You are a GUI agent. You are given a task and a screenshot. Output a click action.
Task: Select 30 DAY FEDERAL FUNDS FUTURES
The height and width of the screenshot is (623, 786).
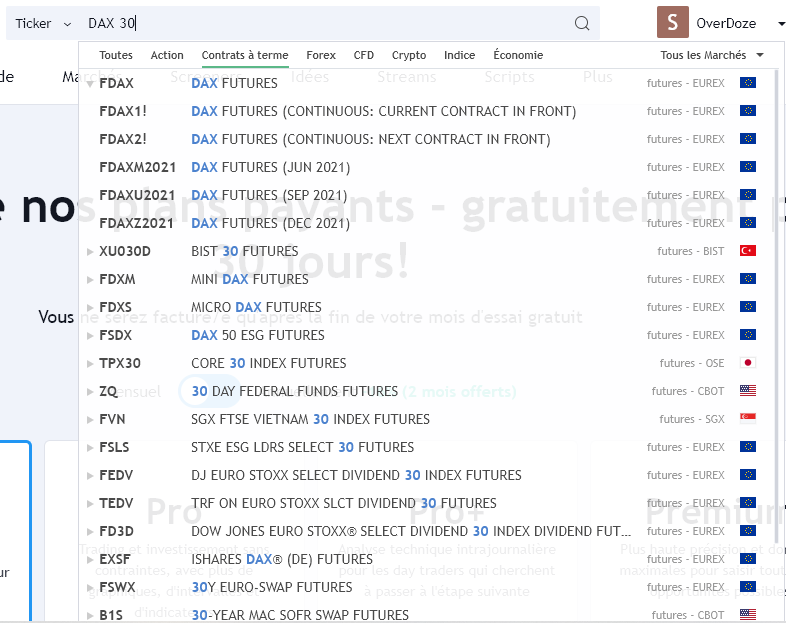tap(426, 392)
